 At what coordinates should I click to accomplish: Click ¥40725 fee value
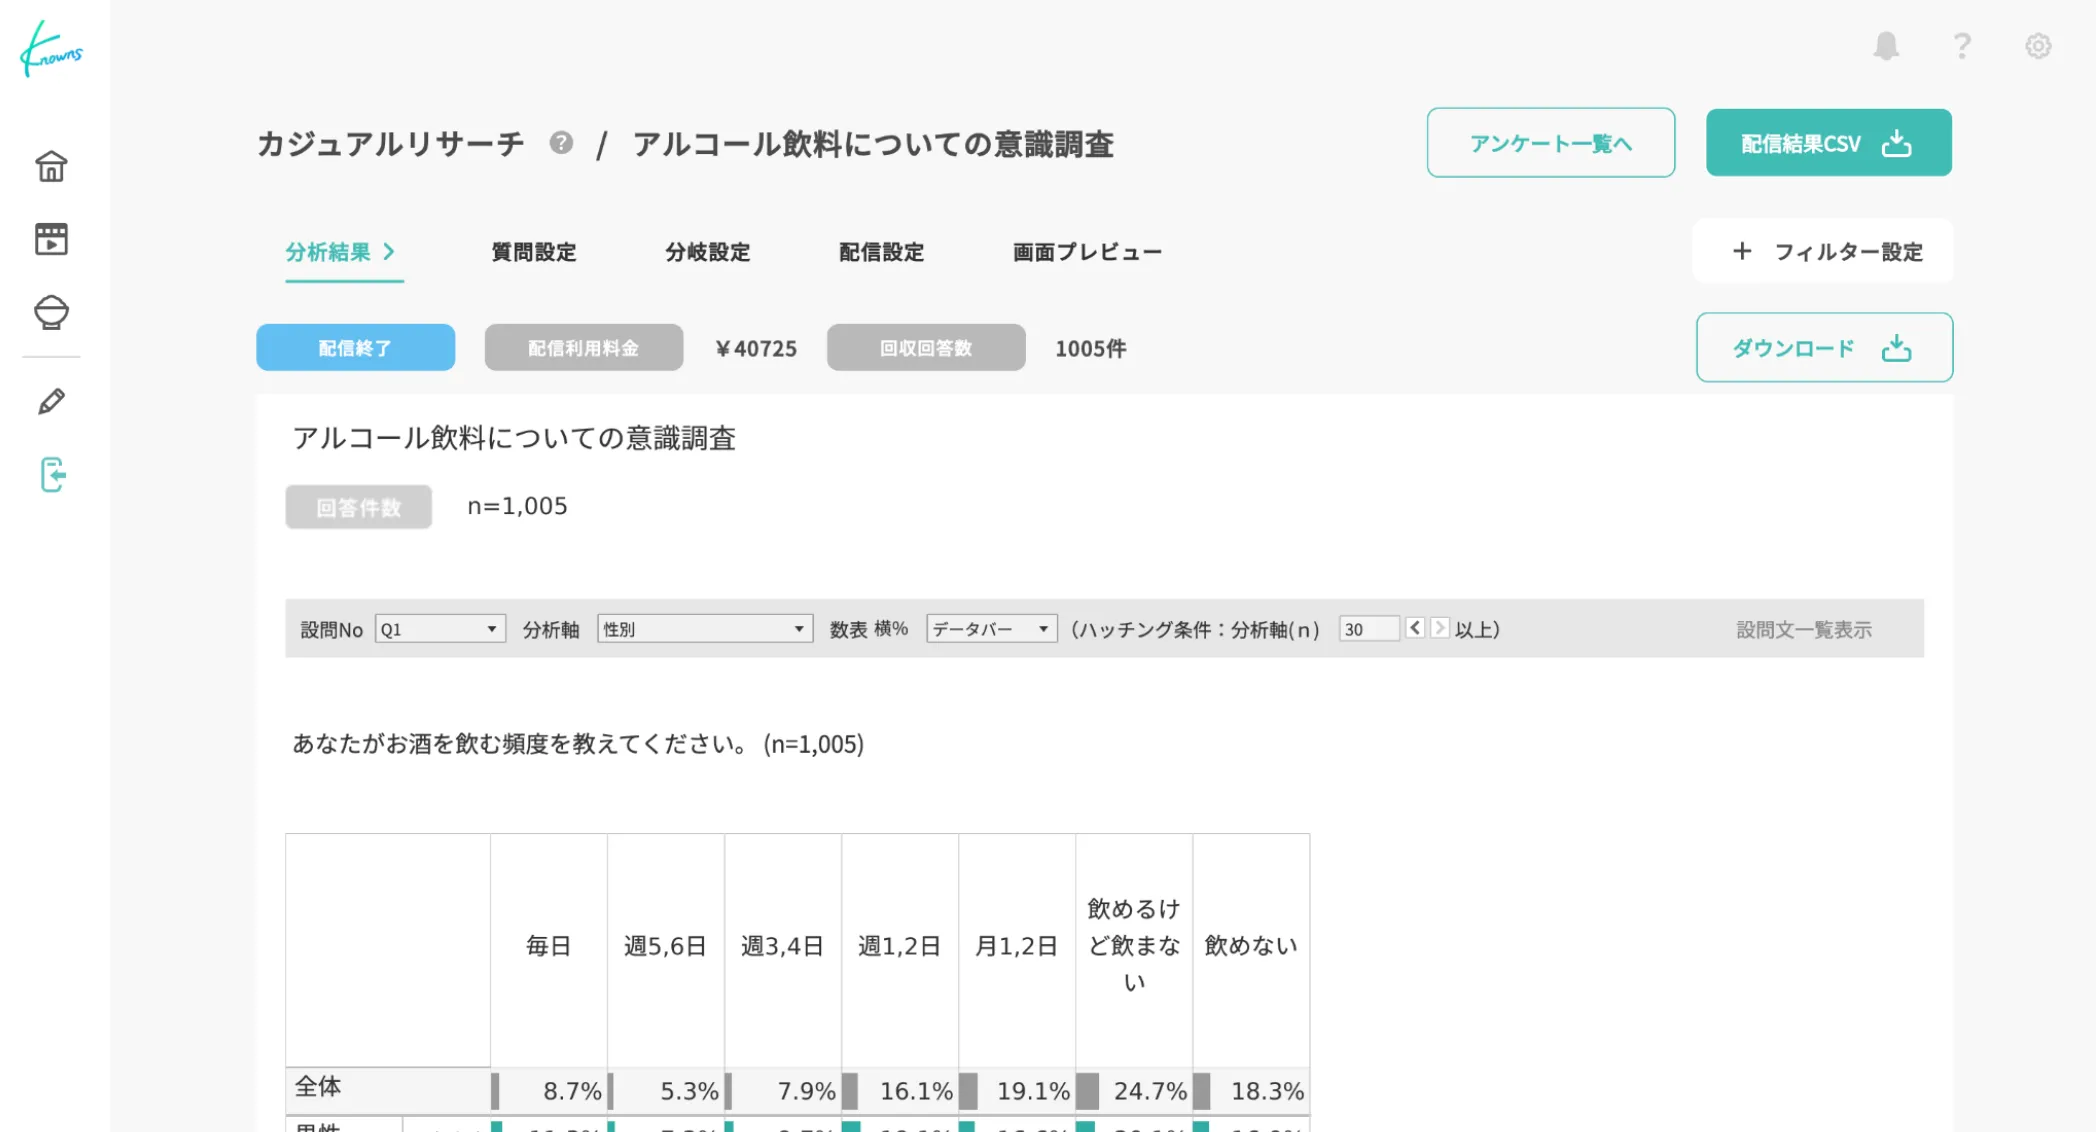[x=757, y=348]
